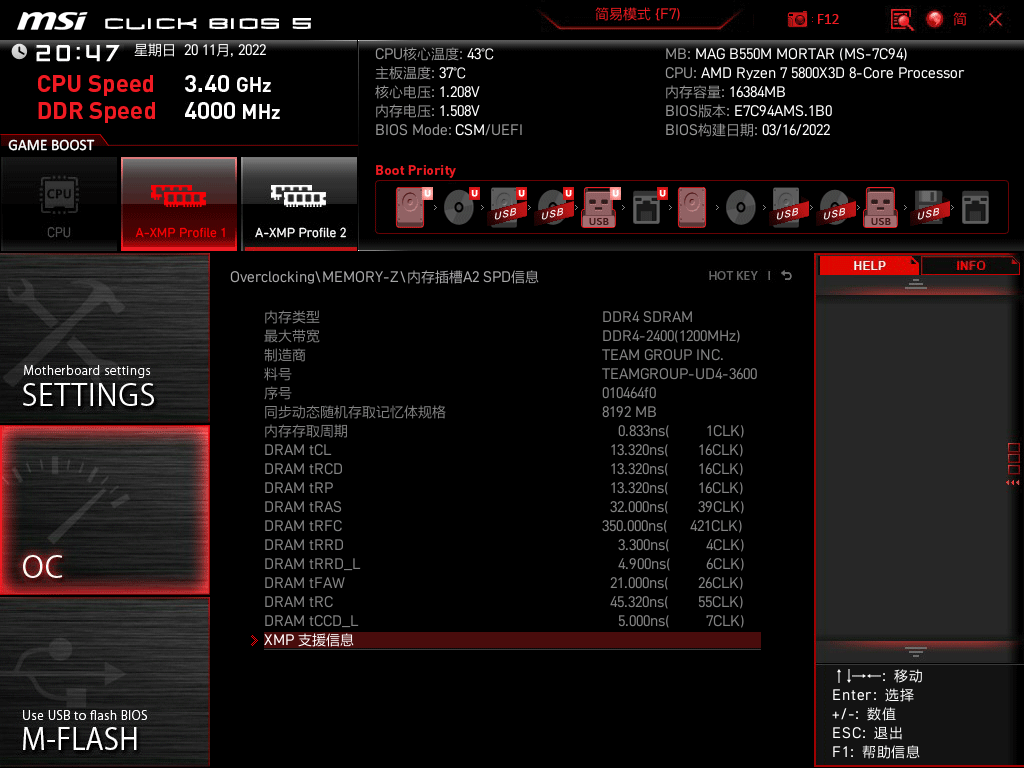This screenshot has width=1024, height=768.
Task: Click the GAME BOOST label
Action: [51, 145]
